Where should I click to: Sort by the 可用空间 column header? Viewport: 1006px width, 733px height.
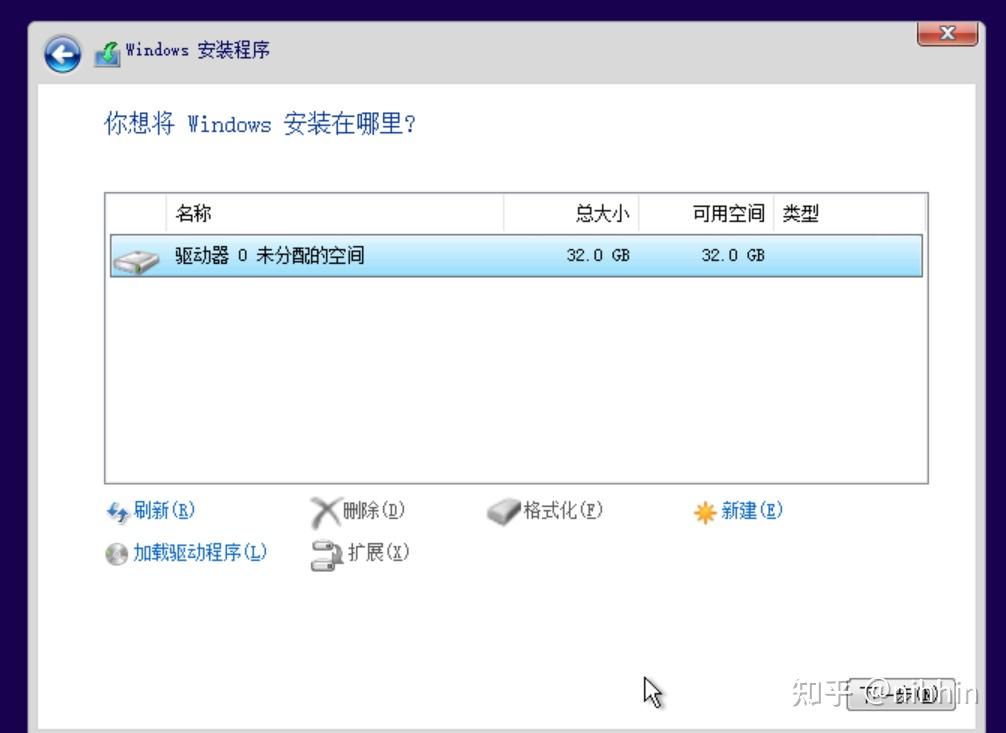point(706,213)
